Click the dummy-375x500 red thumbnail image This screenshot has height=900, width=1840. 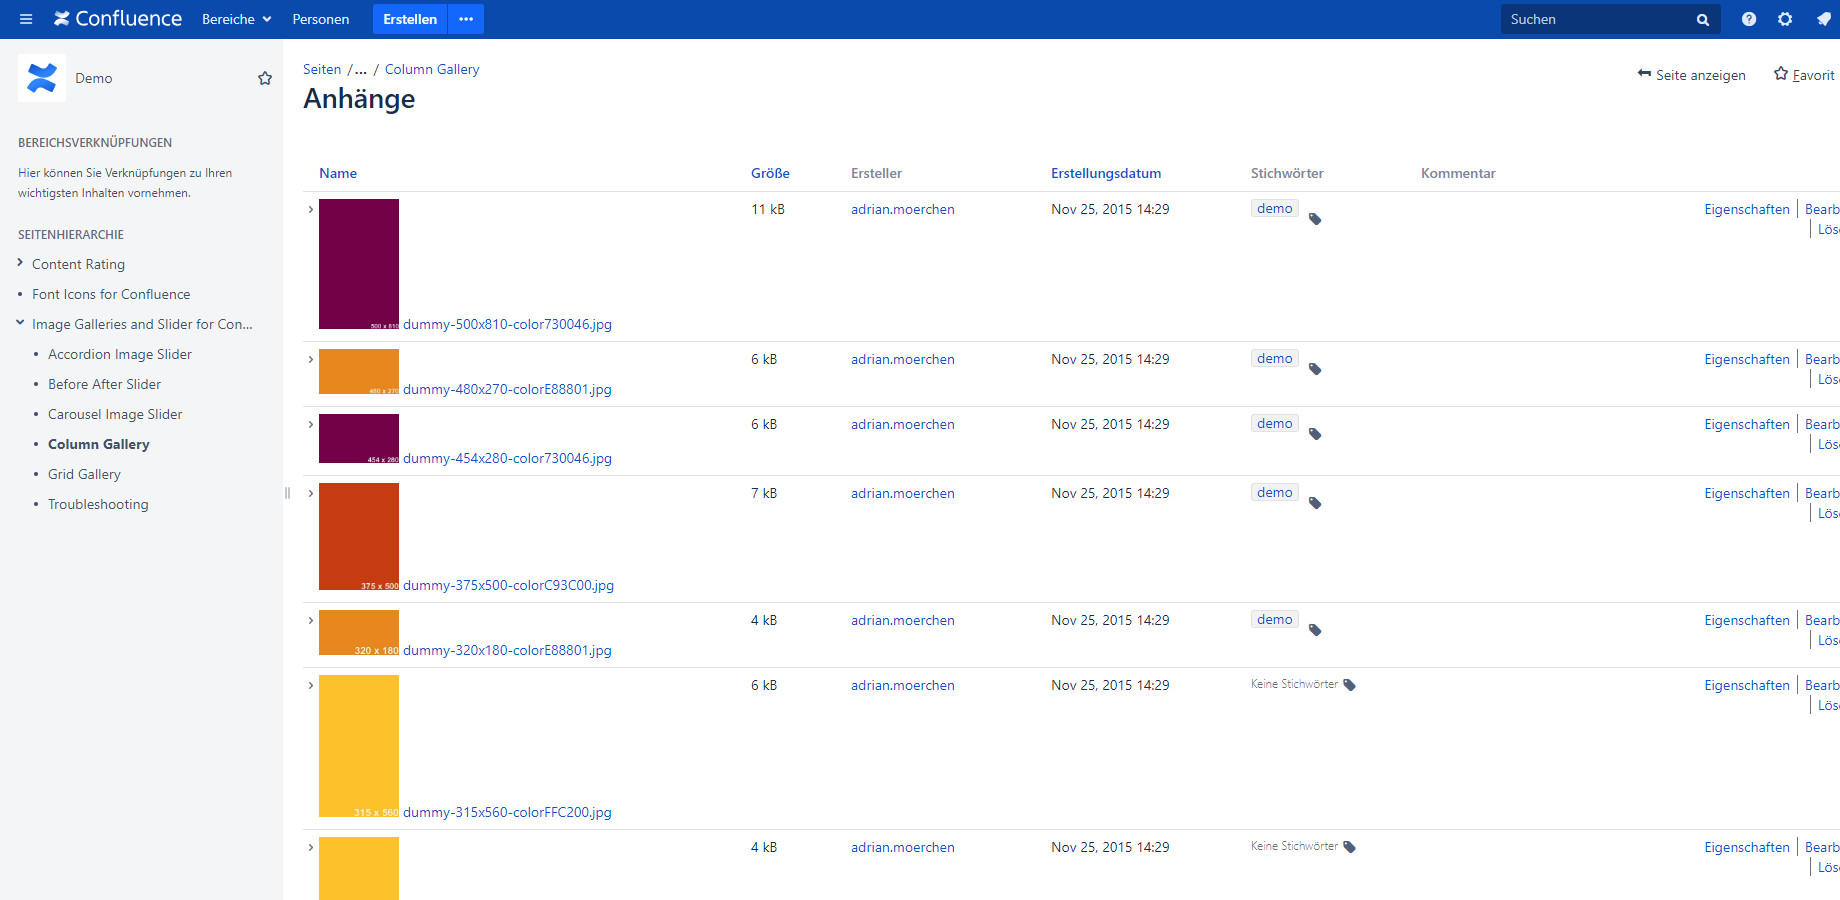tap(359, 536)
